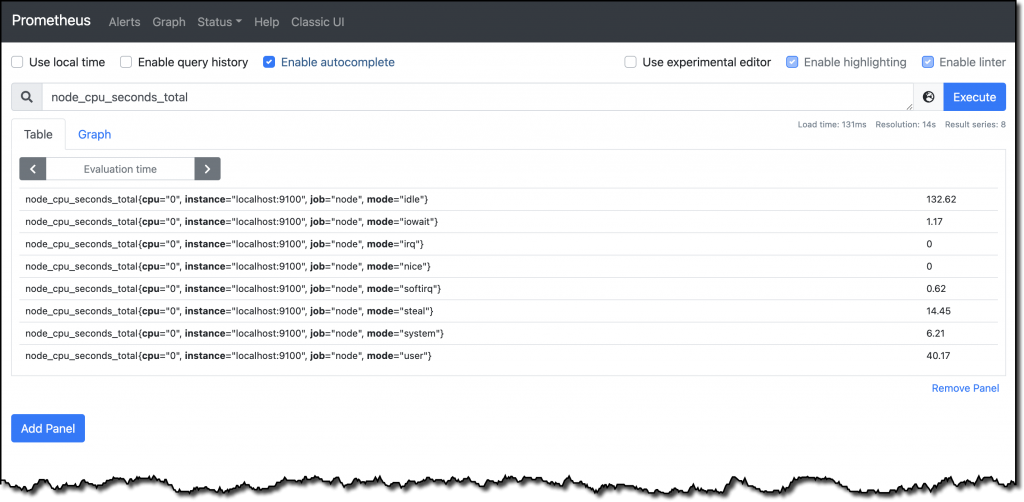Open the Status dropdown menu
1024x502 pixels.
click(x=219, y=22)
